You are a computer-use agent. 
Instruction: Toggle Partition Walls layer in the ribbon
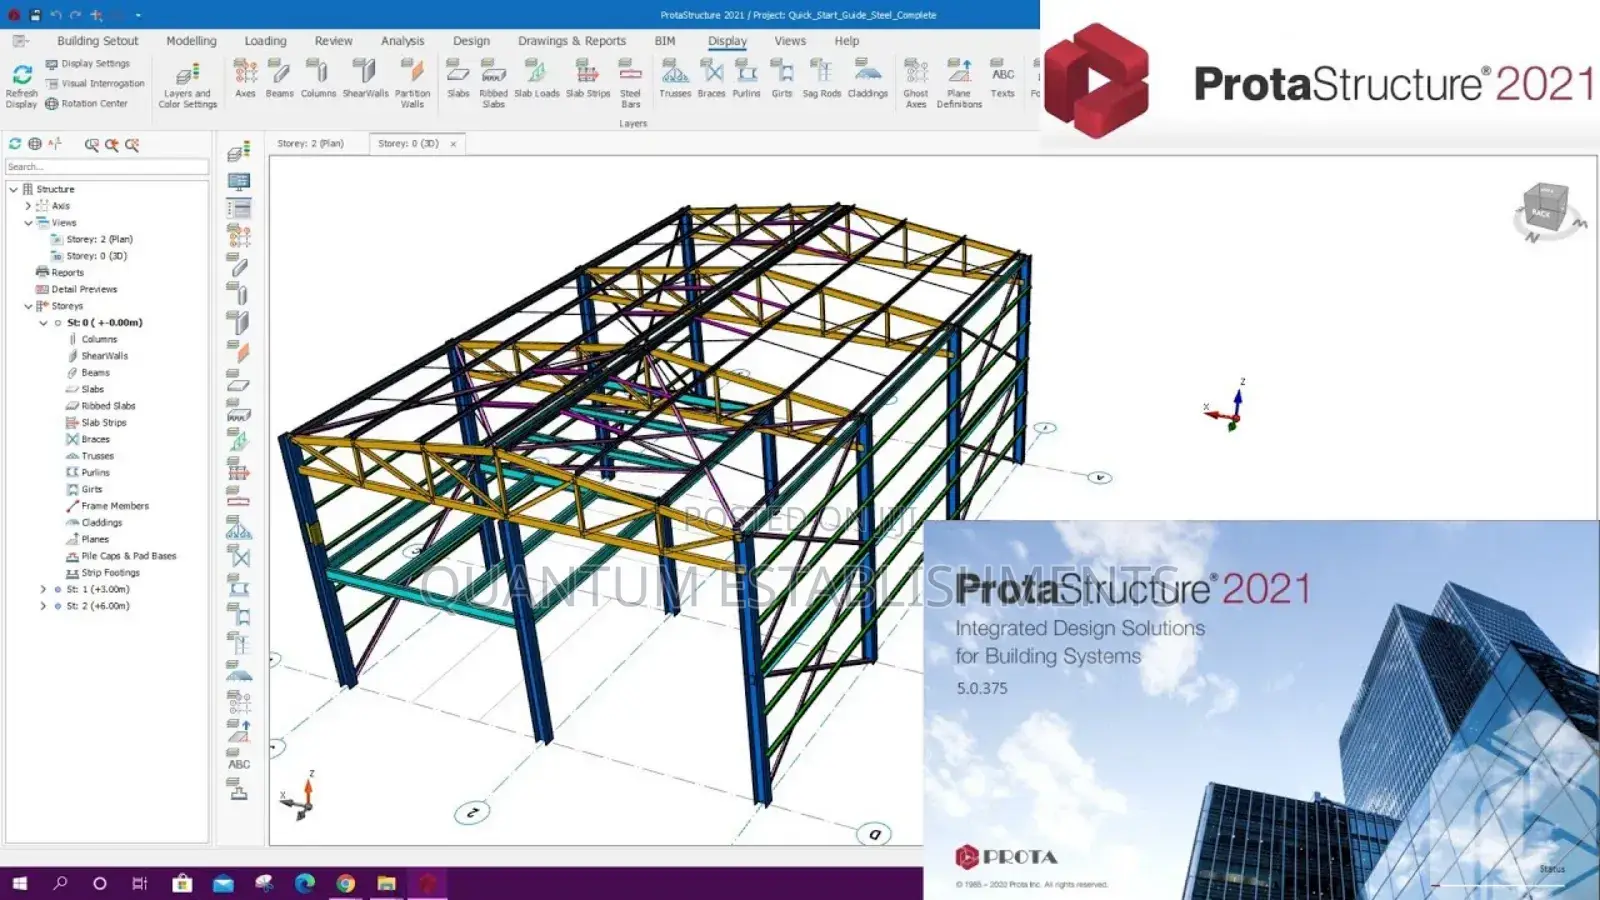click(x=412, y=84)
